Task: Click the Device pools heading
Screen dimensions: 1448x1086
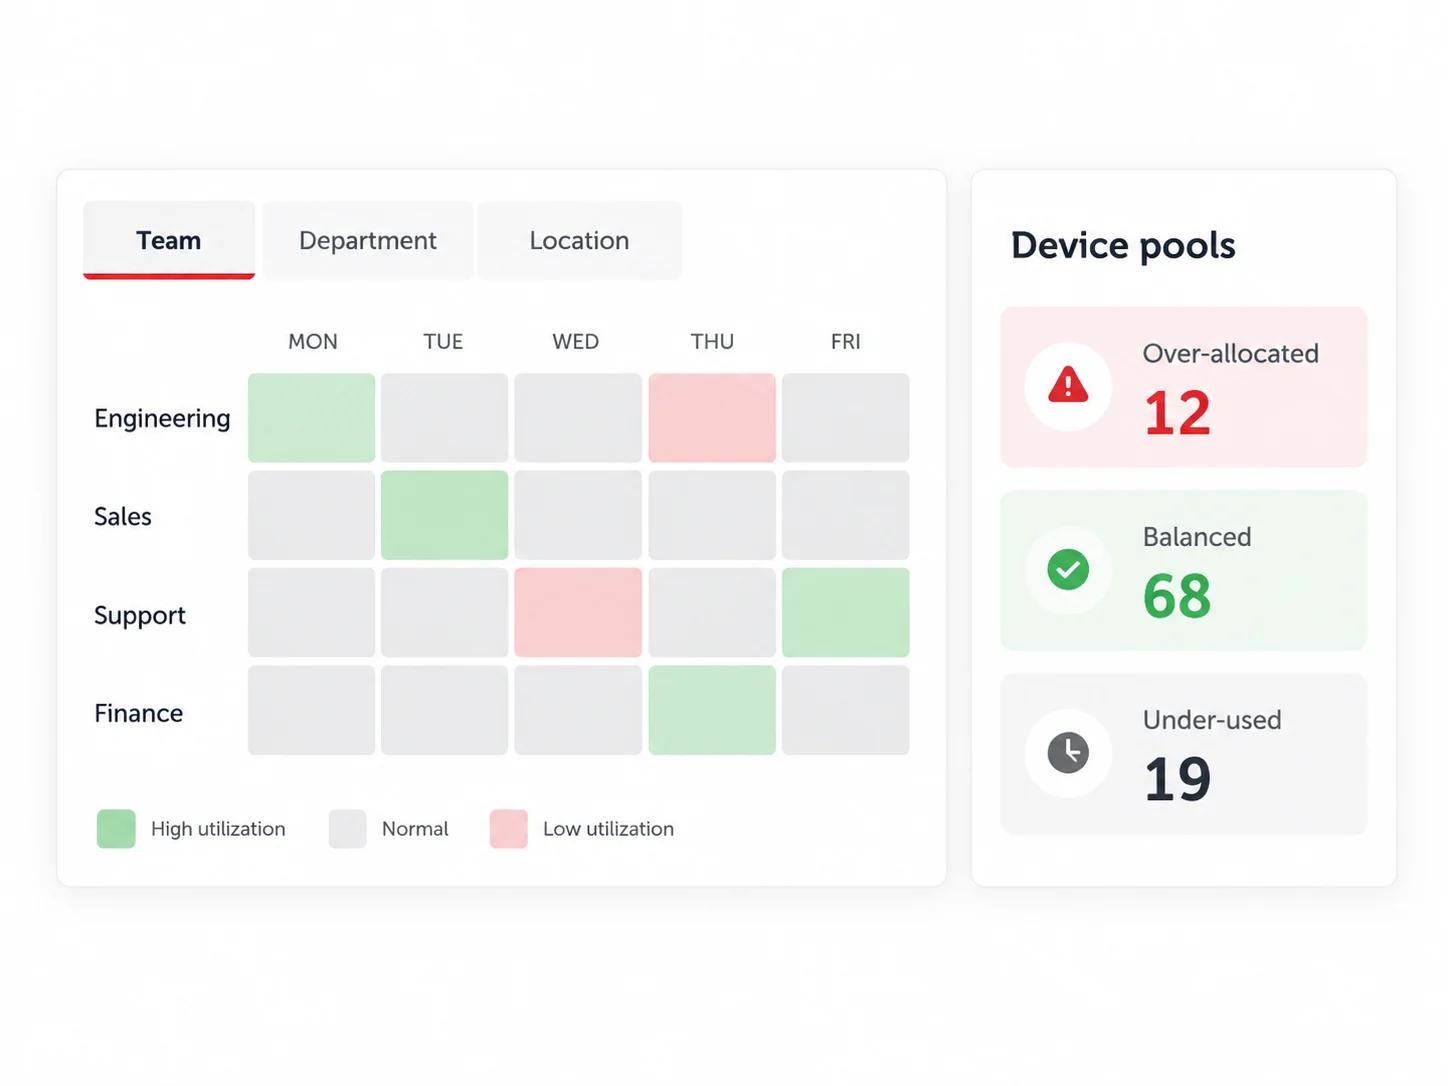Action: coord(1123,246)
